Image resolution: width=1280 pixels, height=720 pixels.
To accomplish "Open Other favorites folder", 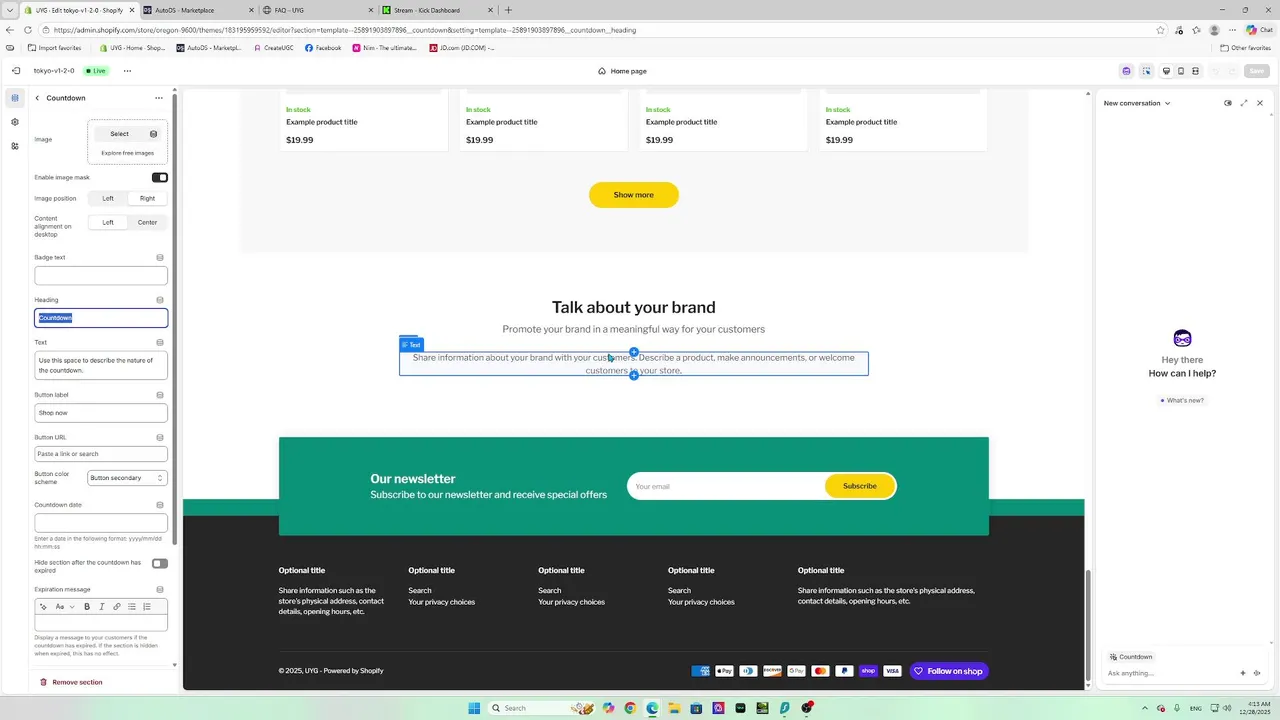I will click(1245, 48).
